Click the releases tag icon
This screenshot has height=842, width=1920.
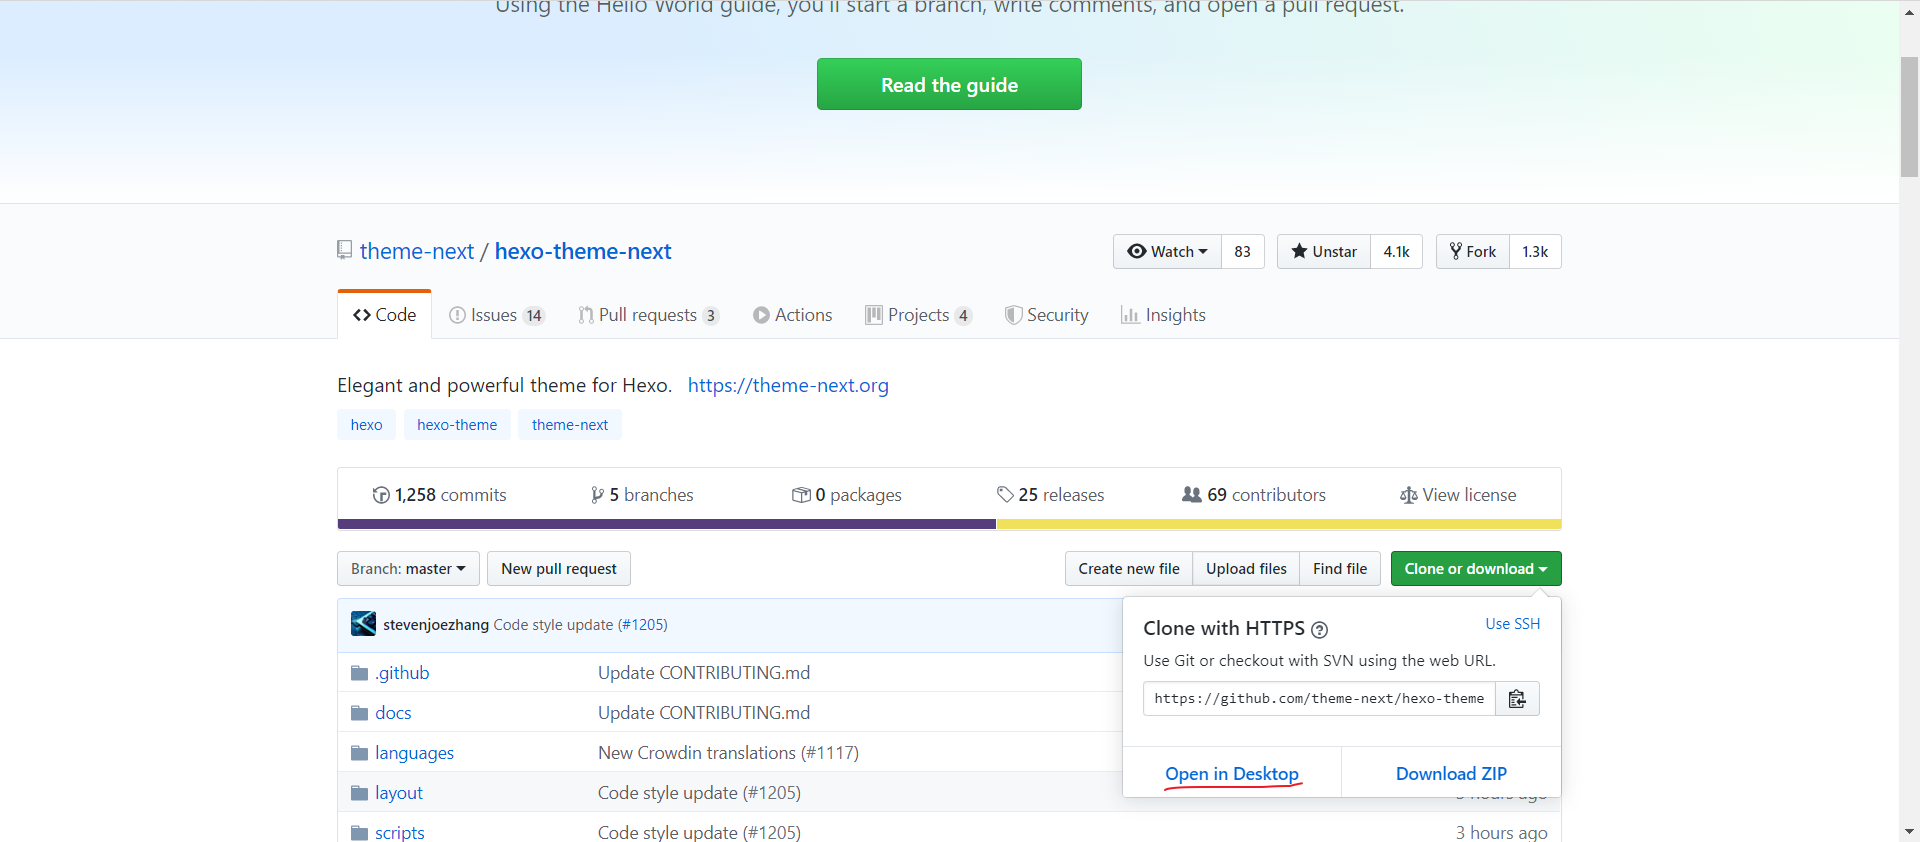click(x=1005, y=494)
